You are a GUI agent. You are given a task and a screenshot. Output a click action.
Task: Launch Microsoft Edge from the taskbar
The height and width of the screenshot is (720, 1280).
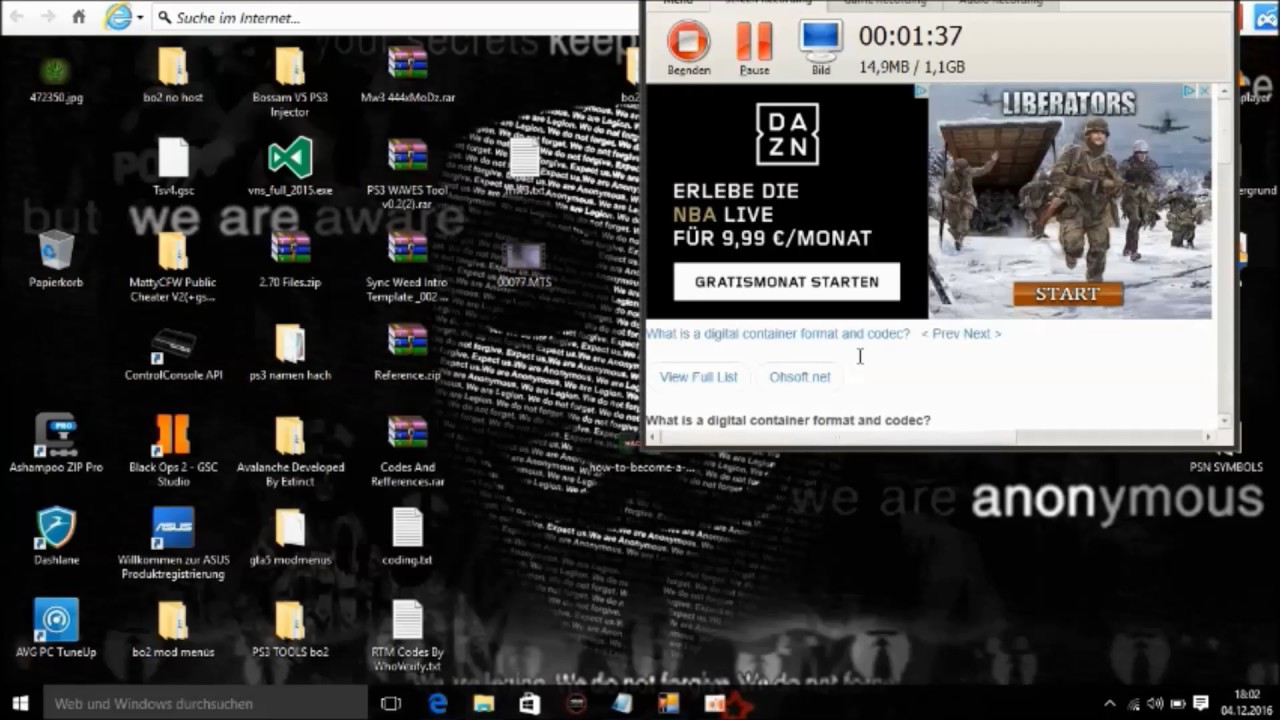tap(438, 703)
